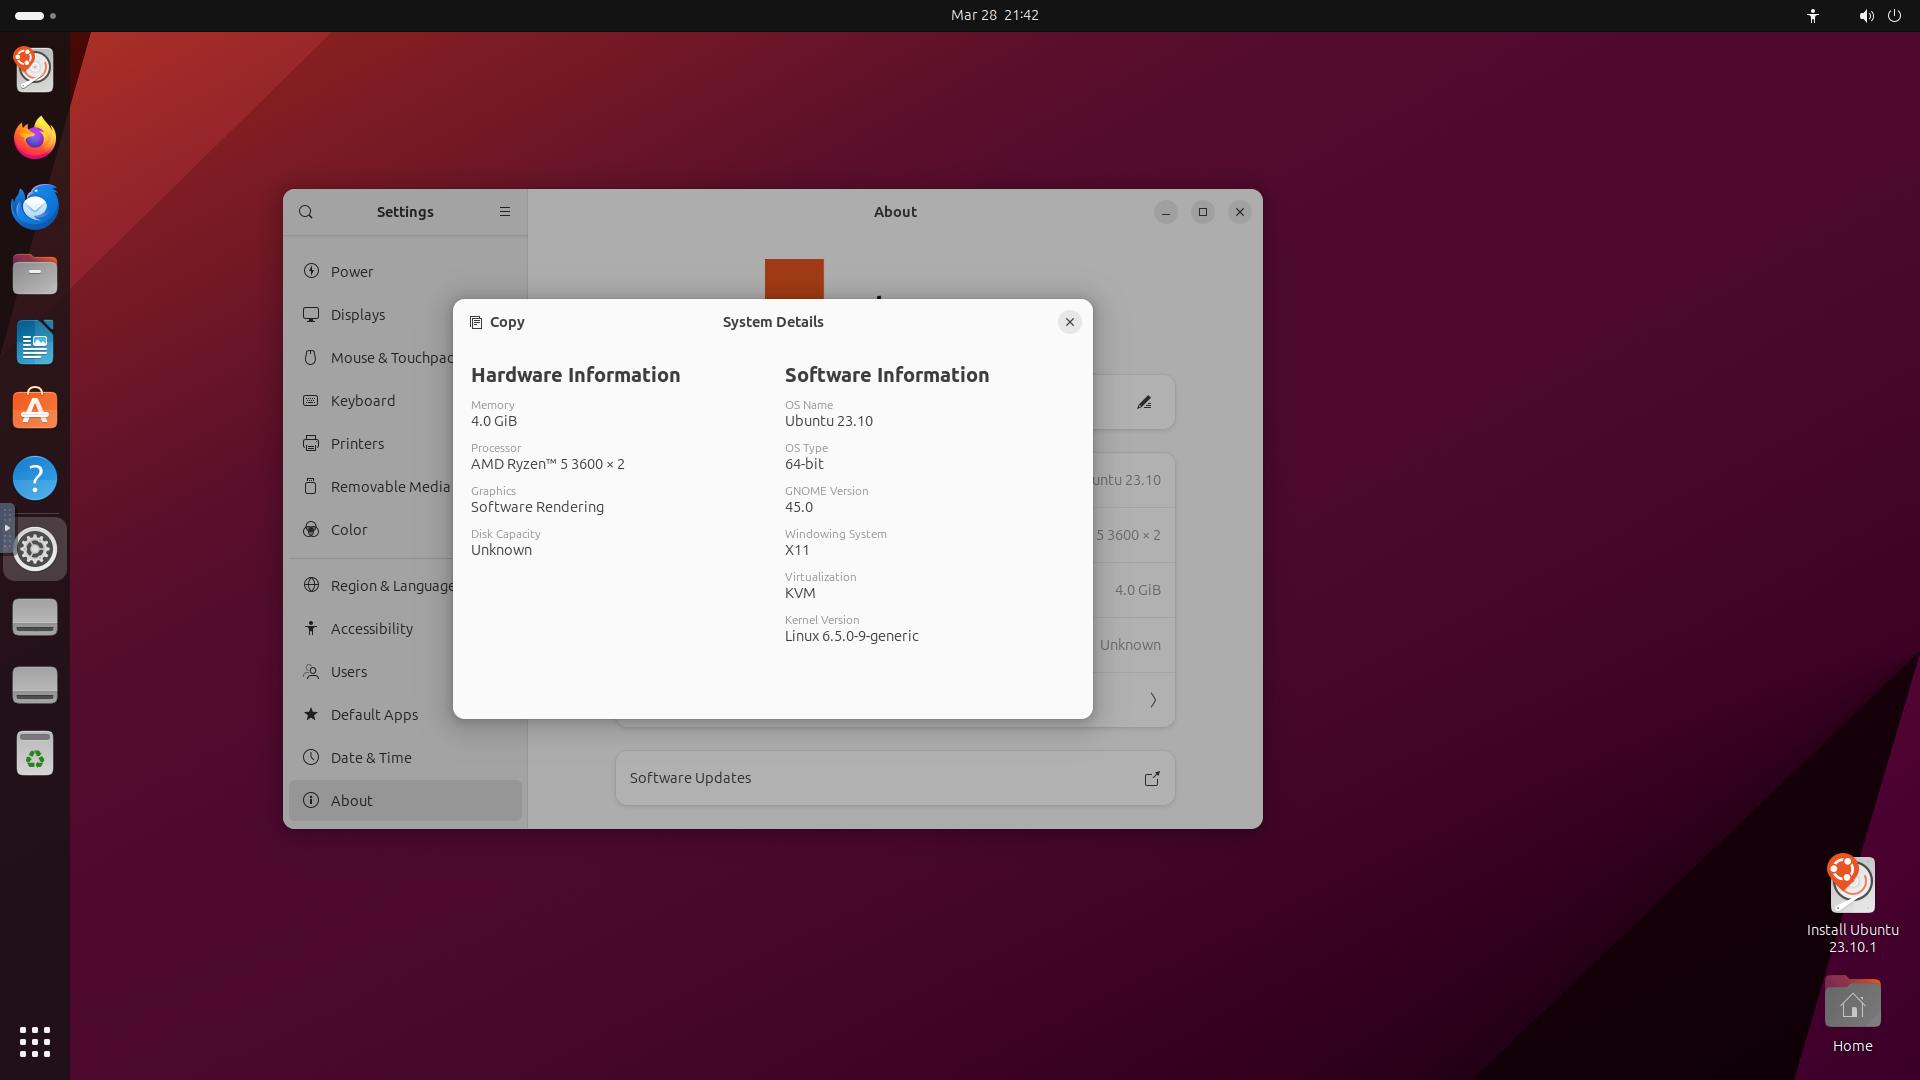Screen dimensions: 1920x1080
Task: Click the clock icon for Date & Time
Action: (311, 757)
